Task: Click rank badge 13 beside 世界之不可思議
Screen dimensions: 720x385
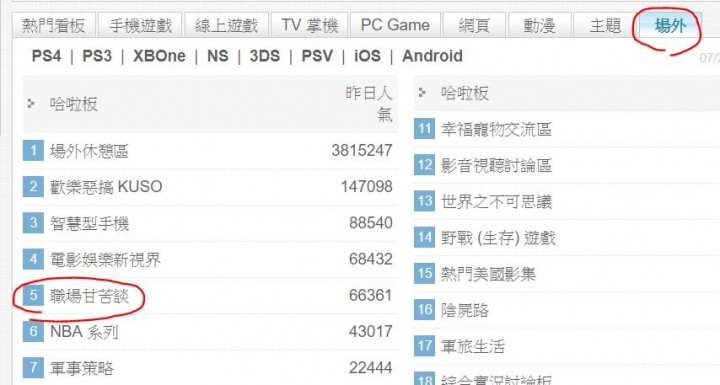Action: (424, 201)
